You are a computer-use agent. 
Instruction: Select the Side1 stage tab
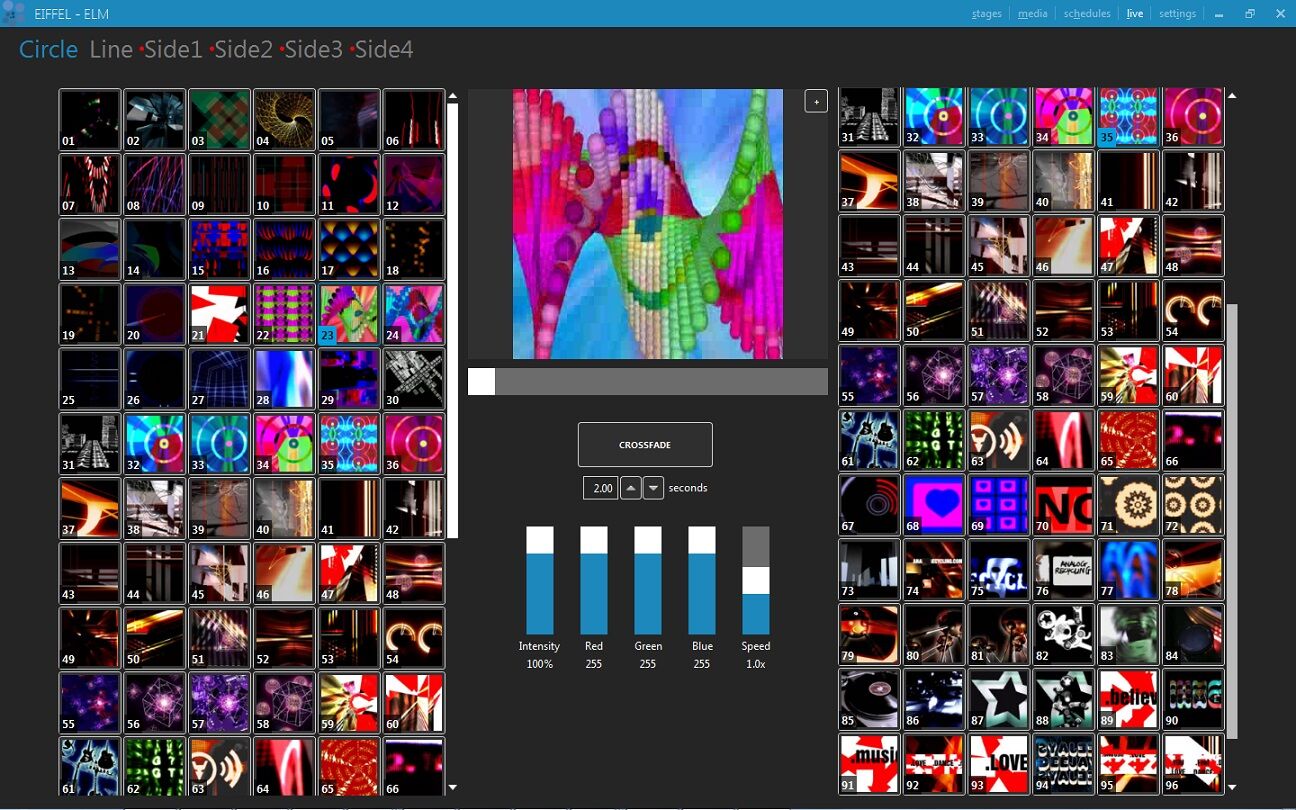tap(173, 49)
